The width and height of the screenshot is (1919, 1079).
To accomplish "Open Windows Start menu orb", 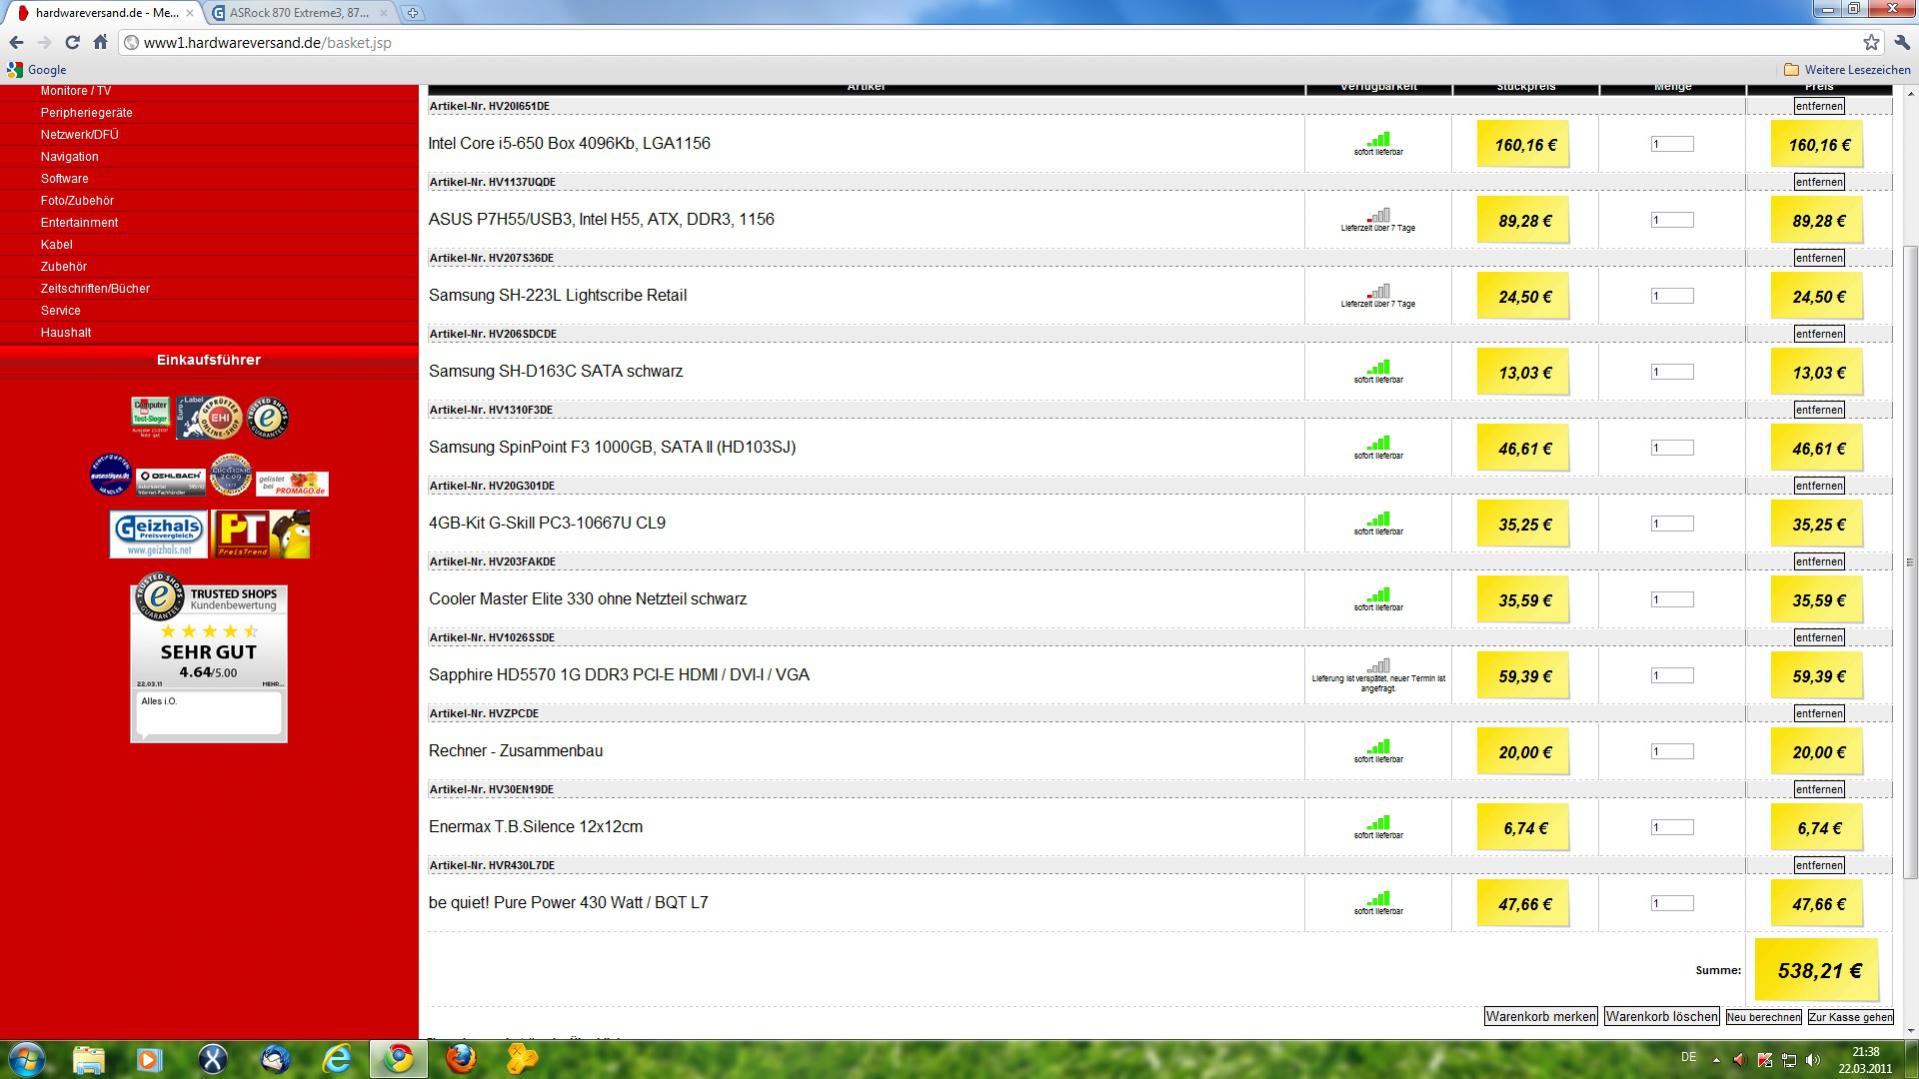I will [x=26, y=1059].
